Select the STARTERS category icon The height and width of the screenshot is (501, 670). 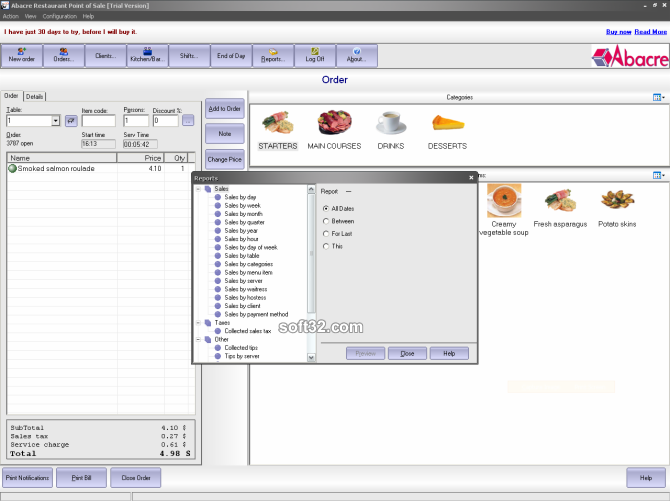click(278, 130)
